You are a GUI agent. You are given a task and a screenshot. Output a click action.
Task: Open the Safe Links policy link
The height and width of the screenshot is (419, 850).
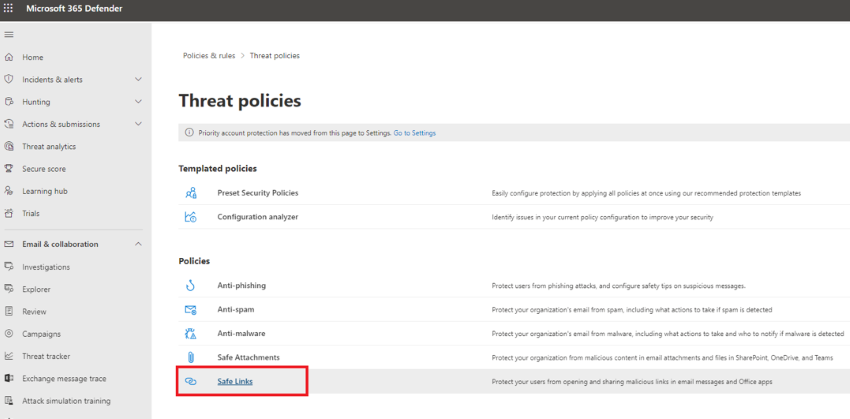[234, 382]
